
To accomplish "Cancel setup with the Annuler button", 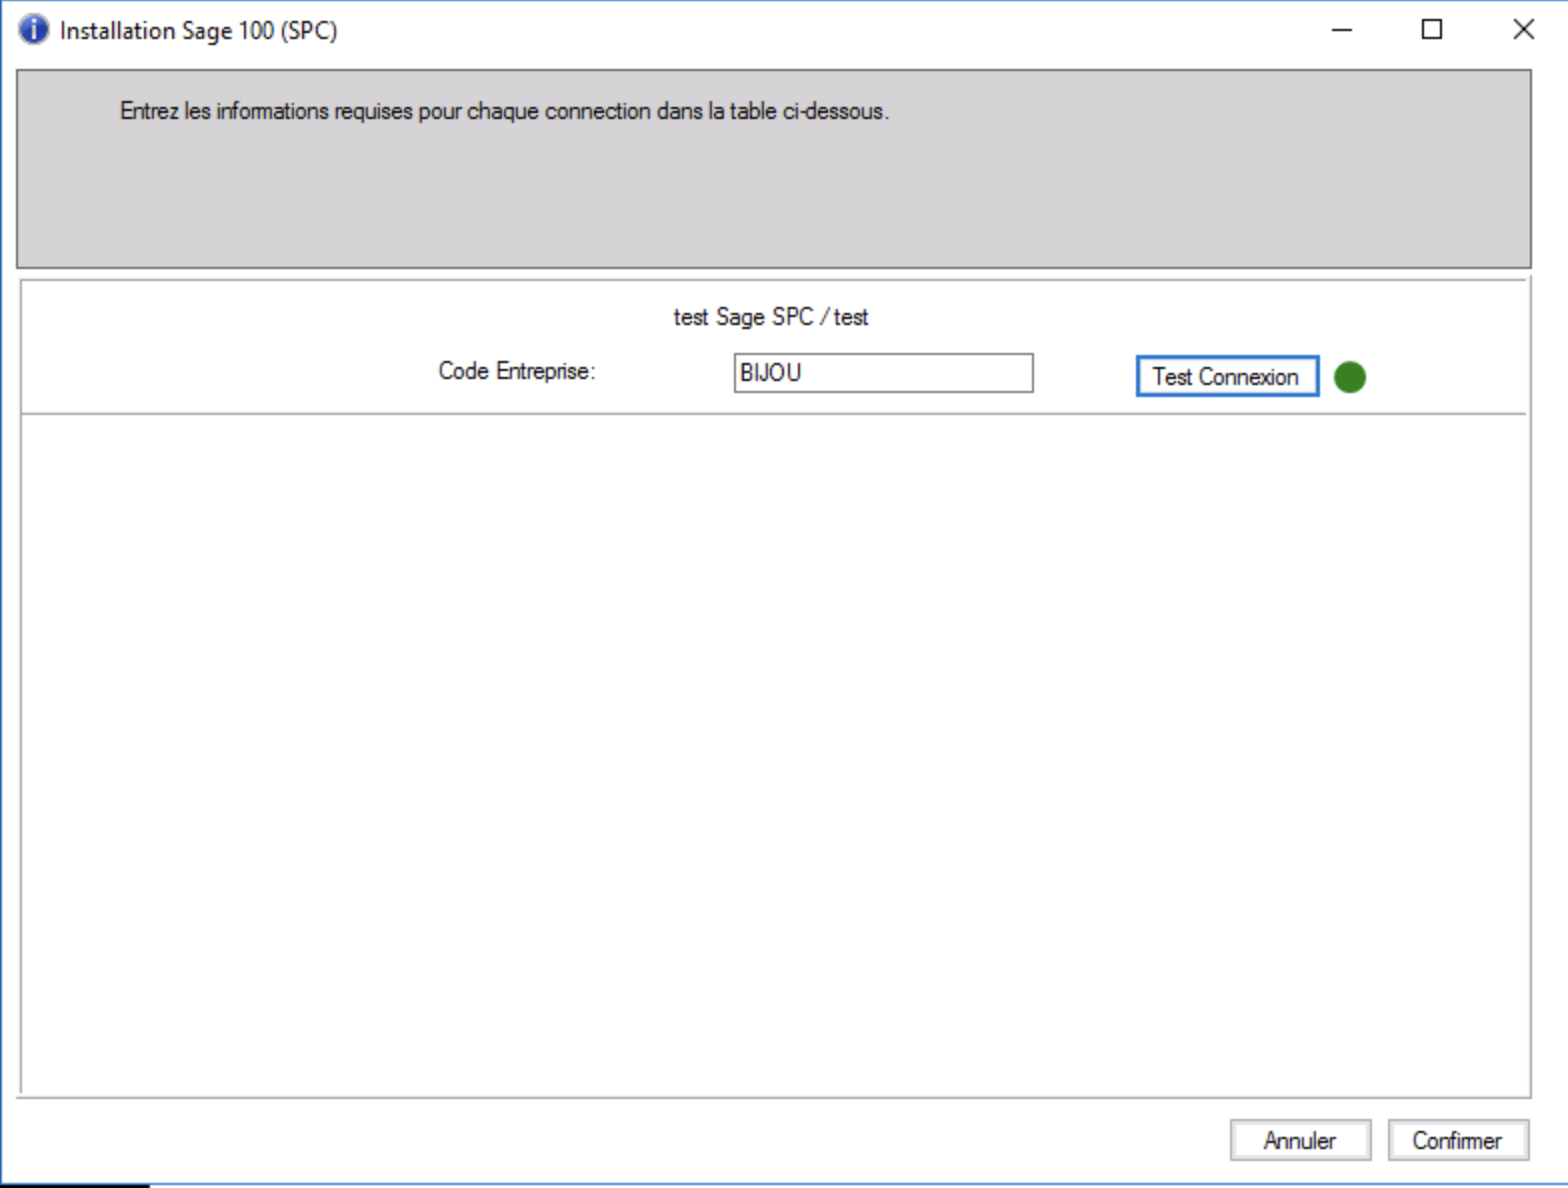I will coord(1300,1140).
